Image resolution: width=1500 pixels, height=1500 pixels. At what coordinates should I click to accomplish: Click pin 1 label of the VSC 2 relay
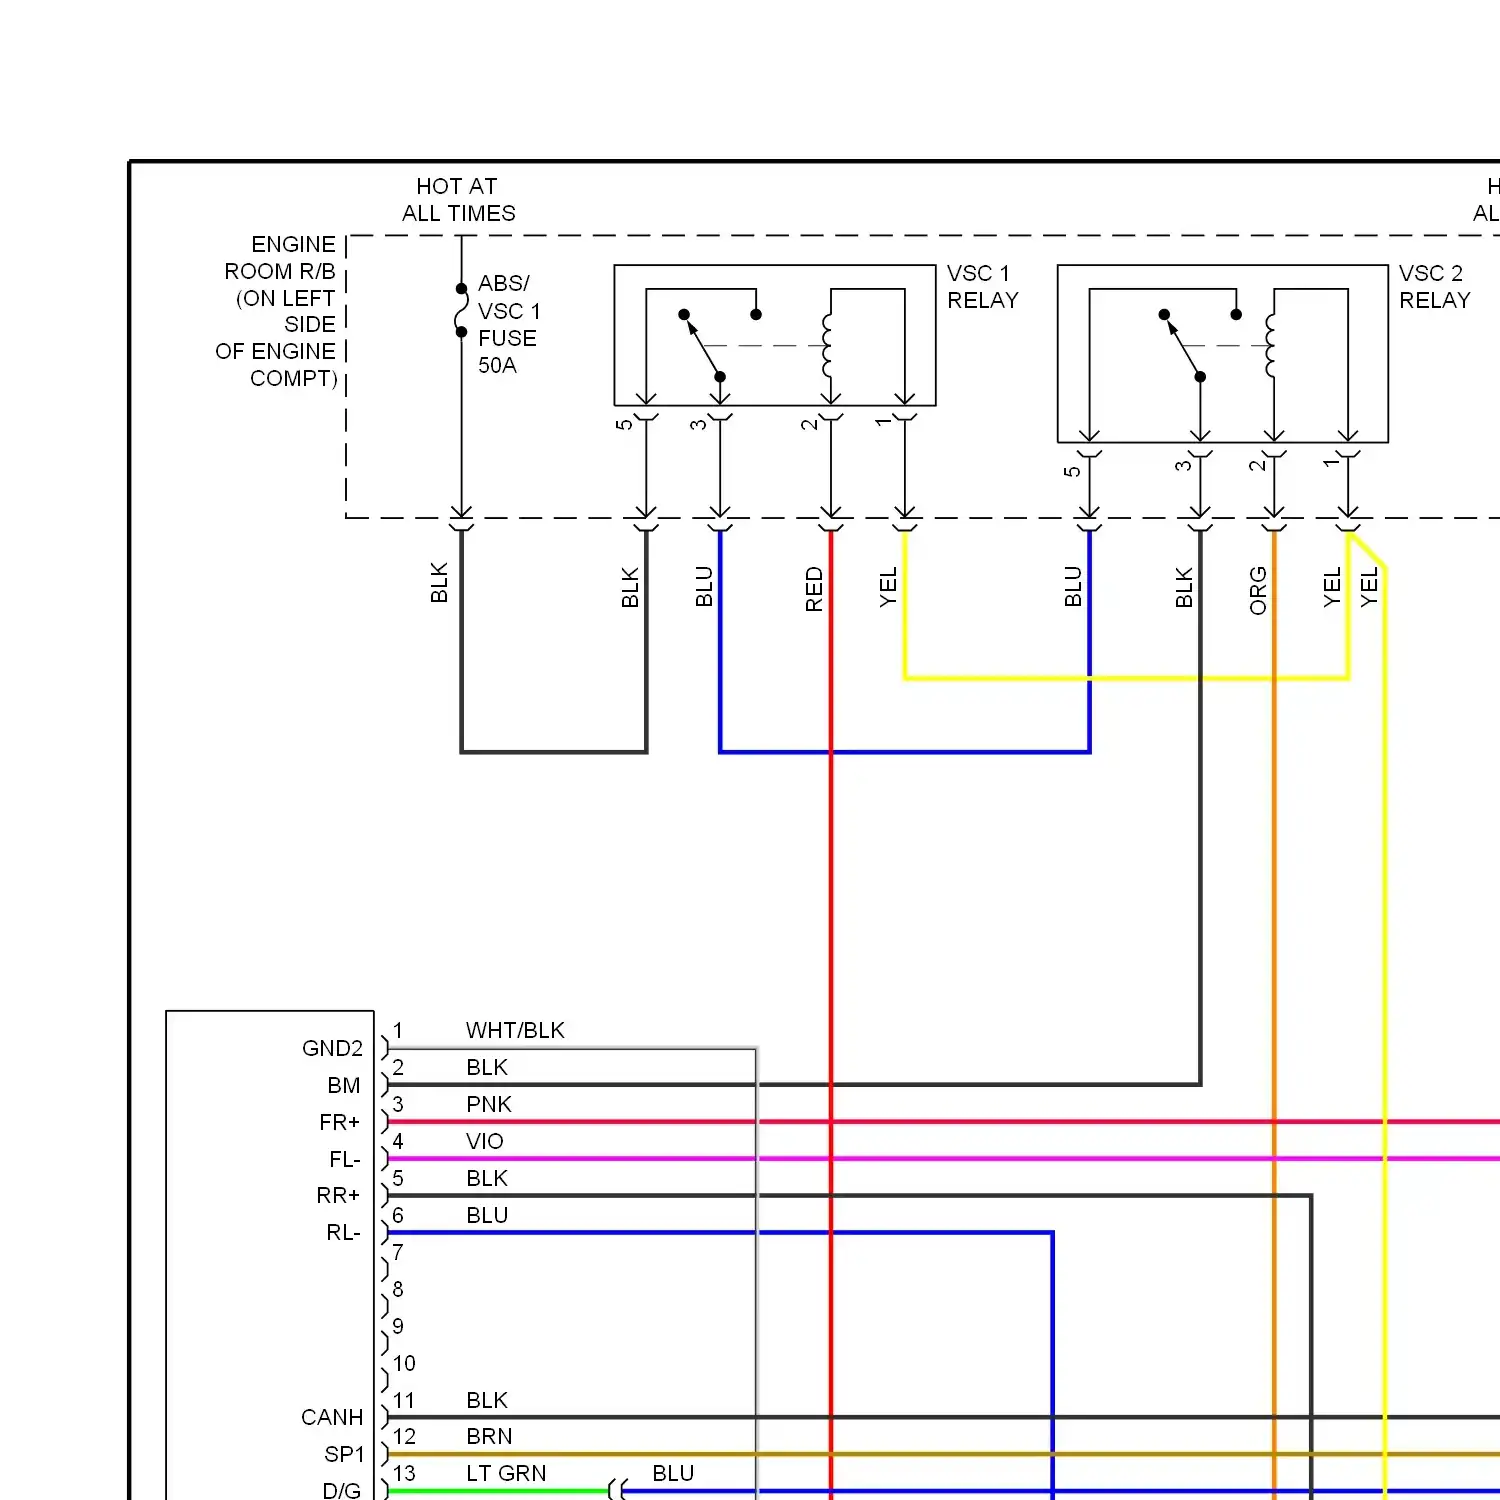(1330, 463)
